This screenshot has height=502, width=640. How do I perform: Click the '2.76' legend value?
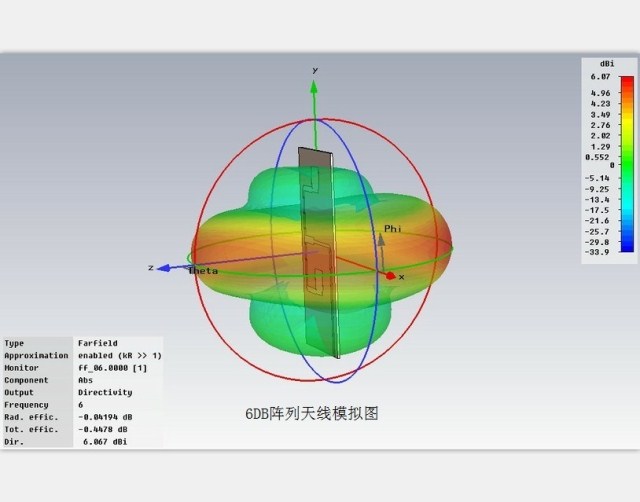600,125
